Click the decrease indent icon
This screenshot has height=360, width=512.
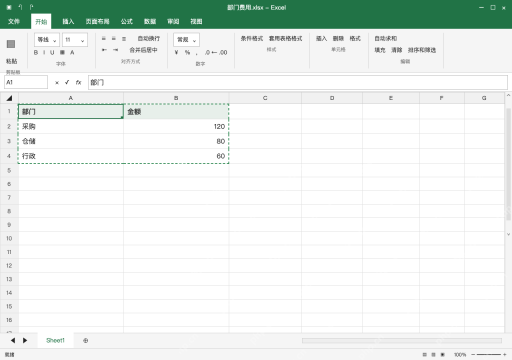104,50
